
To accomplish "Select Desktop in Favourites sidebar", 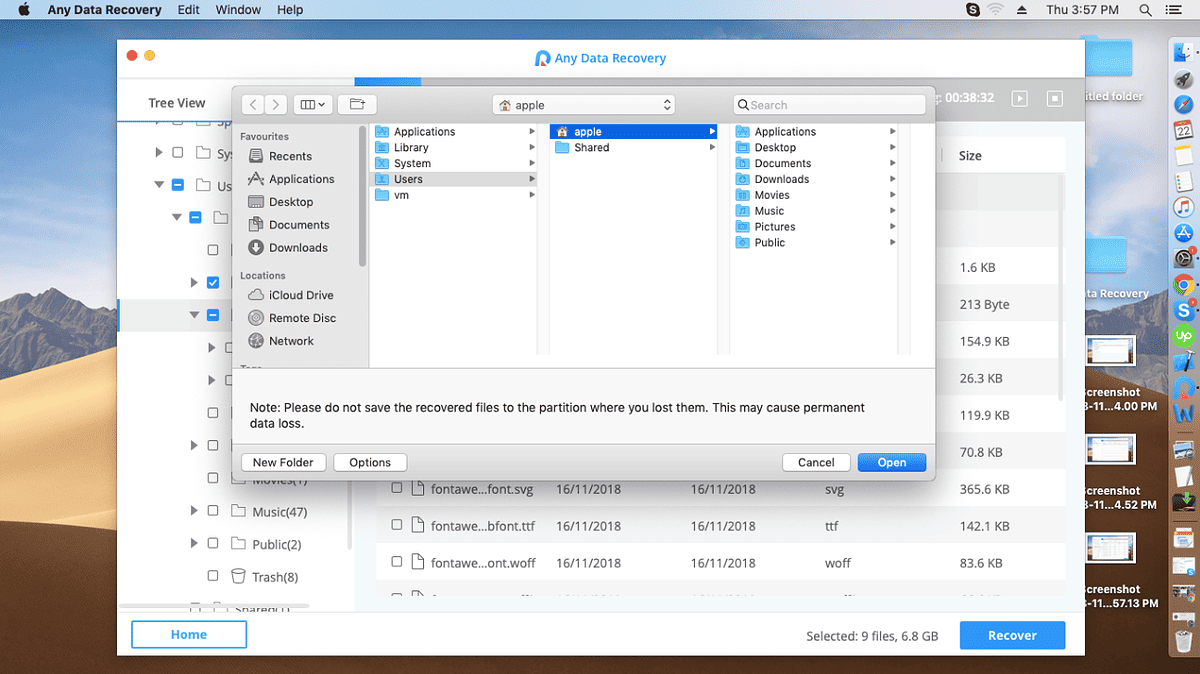I will 291,202.
